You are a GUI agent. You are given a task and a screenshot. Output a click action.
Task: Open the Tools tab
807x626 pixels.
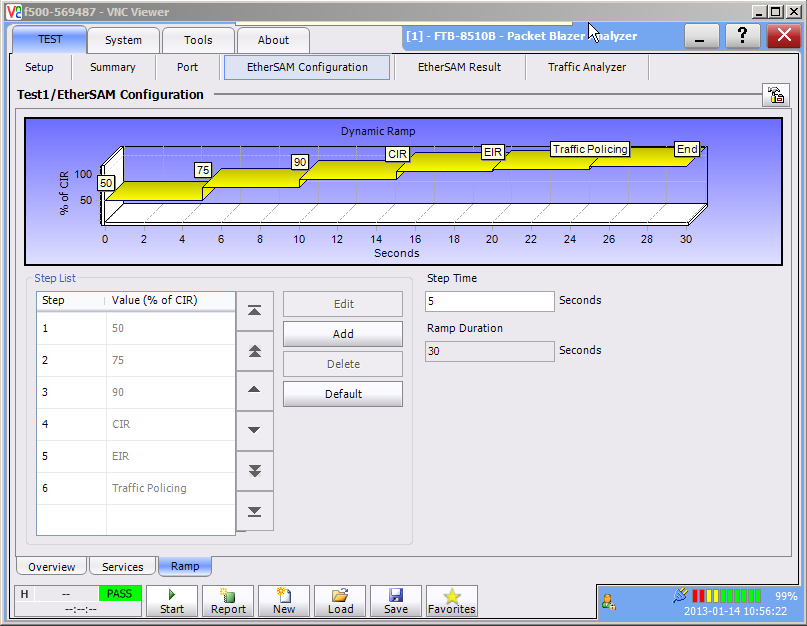click(x=198, y=40)
